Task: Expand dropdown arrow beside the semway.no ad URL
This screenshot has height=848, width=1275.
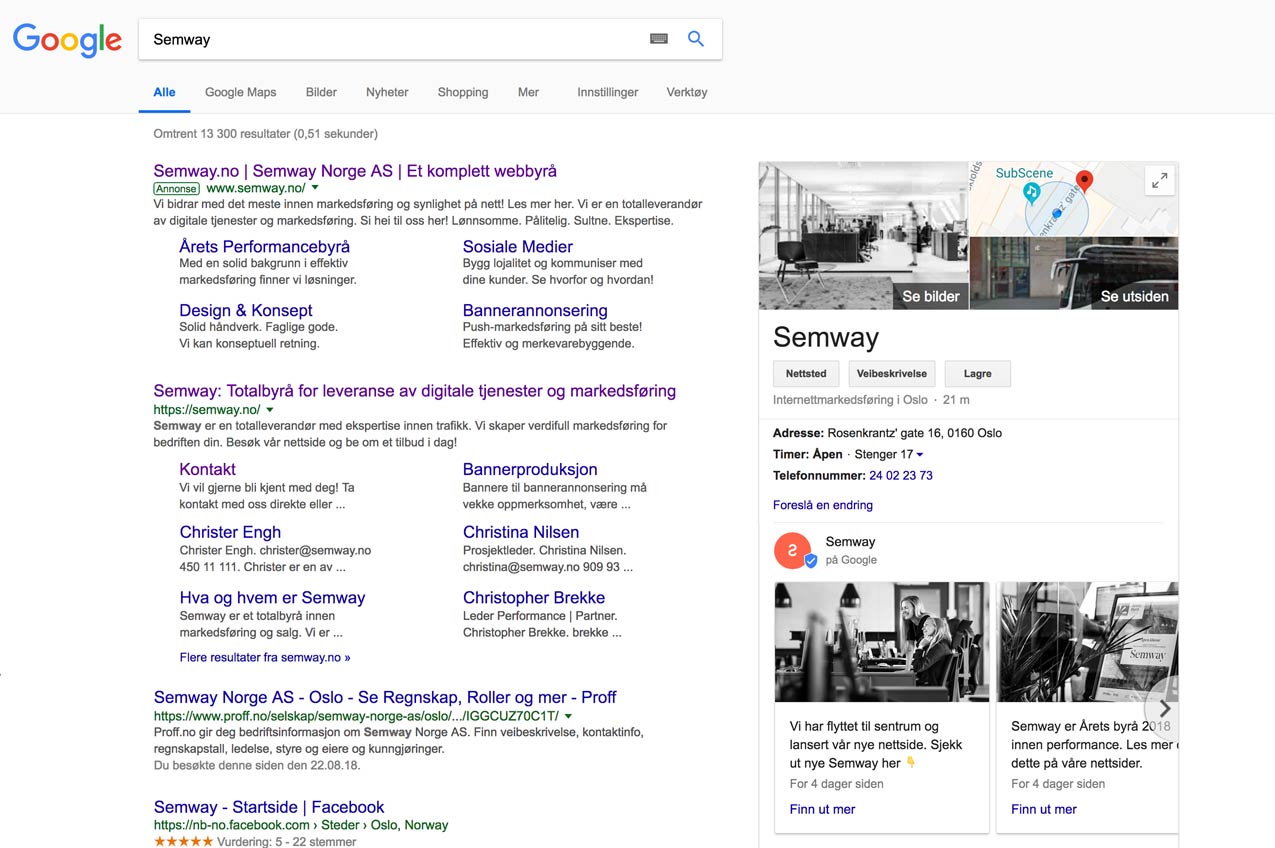Action: coord(314,188)
